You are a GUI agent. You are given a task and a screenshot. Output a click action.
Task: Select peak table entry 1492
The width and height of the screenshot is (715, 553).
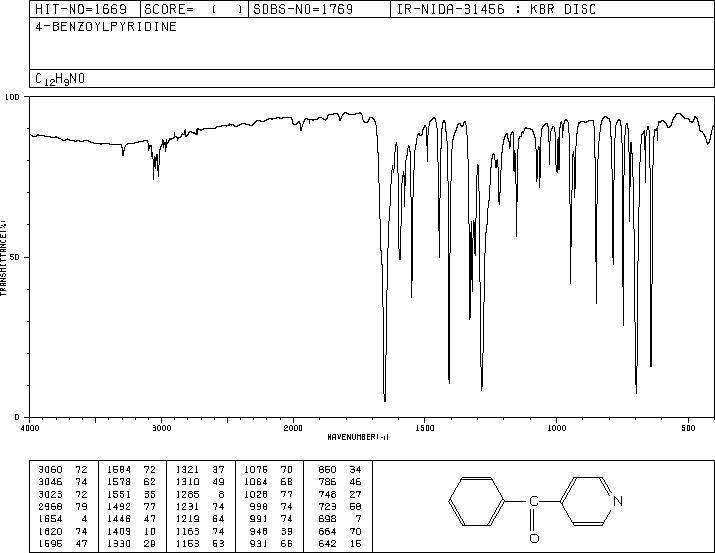119,506
